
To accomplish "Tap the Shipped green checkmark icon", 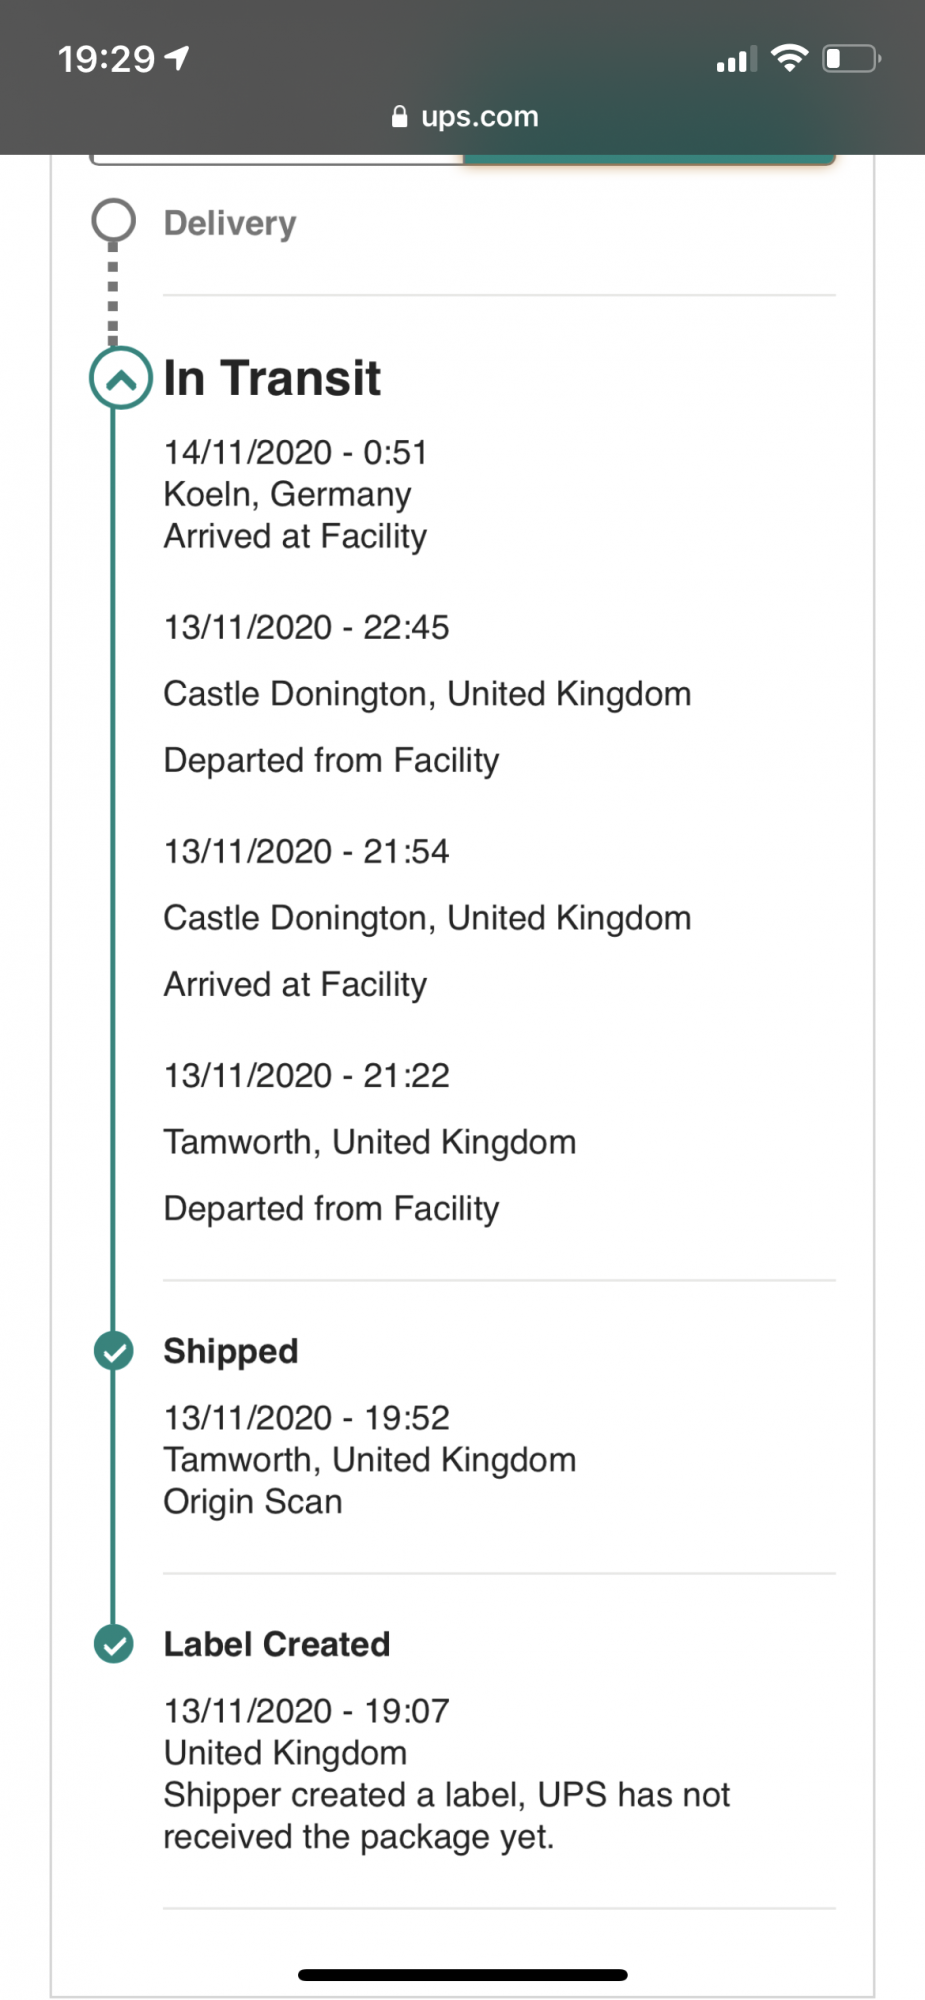I will 113,1351.
